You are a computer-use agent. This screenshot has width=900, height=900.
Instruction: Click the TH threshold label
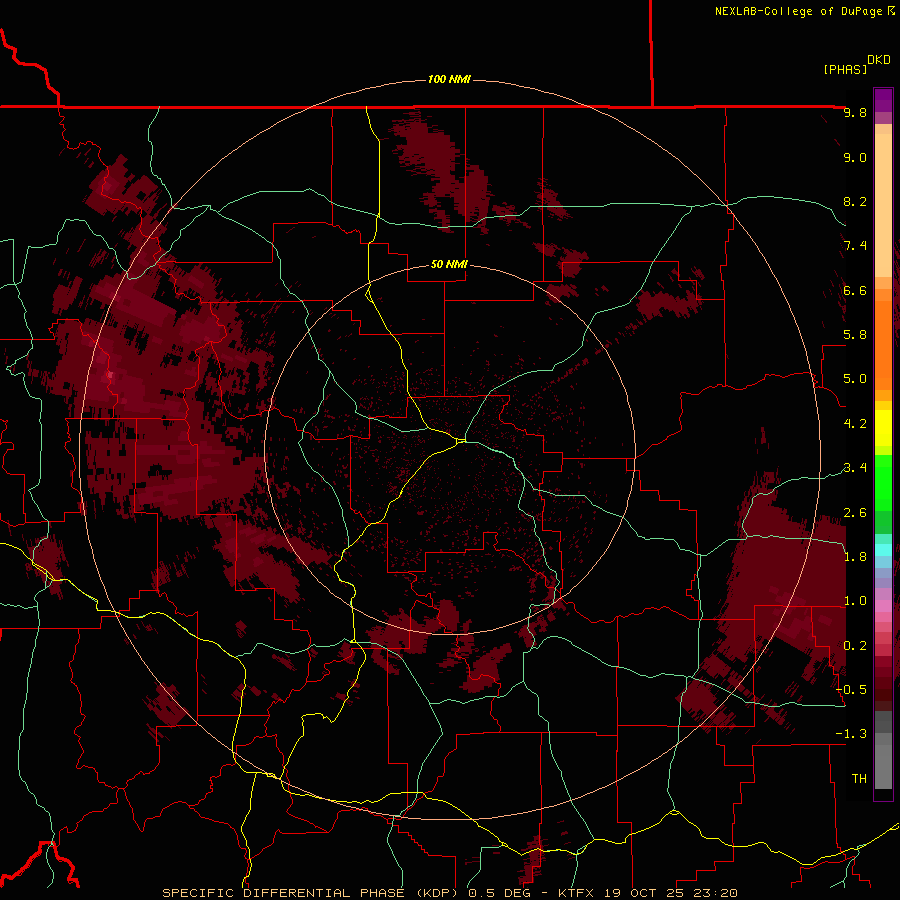(x=859, y=779)
